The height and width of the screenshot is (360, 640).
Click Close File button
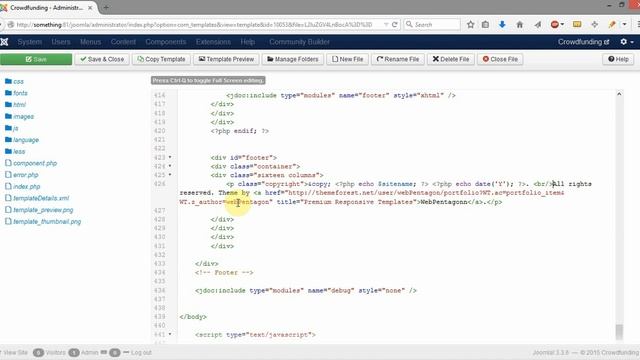(x=500, y=59)
